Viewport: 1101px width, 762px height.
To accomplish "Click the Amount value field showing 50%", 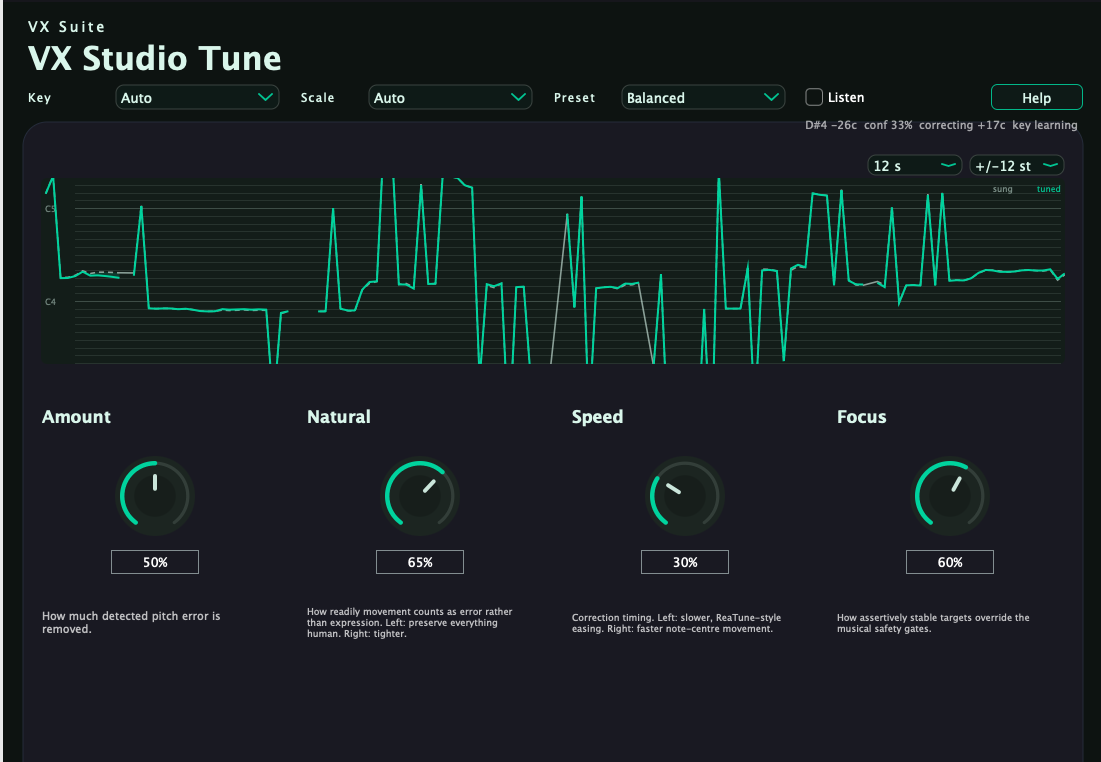I will (x=155, y=562).
